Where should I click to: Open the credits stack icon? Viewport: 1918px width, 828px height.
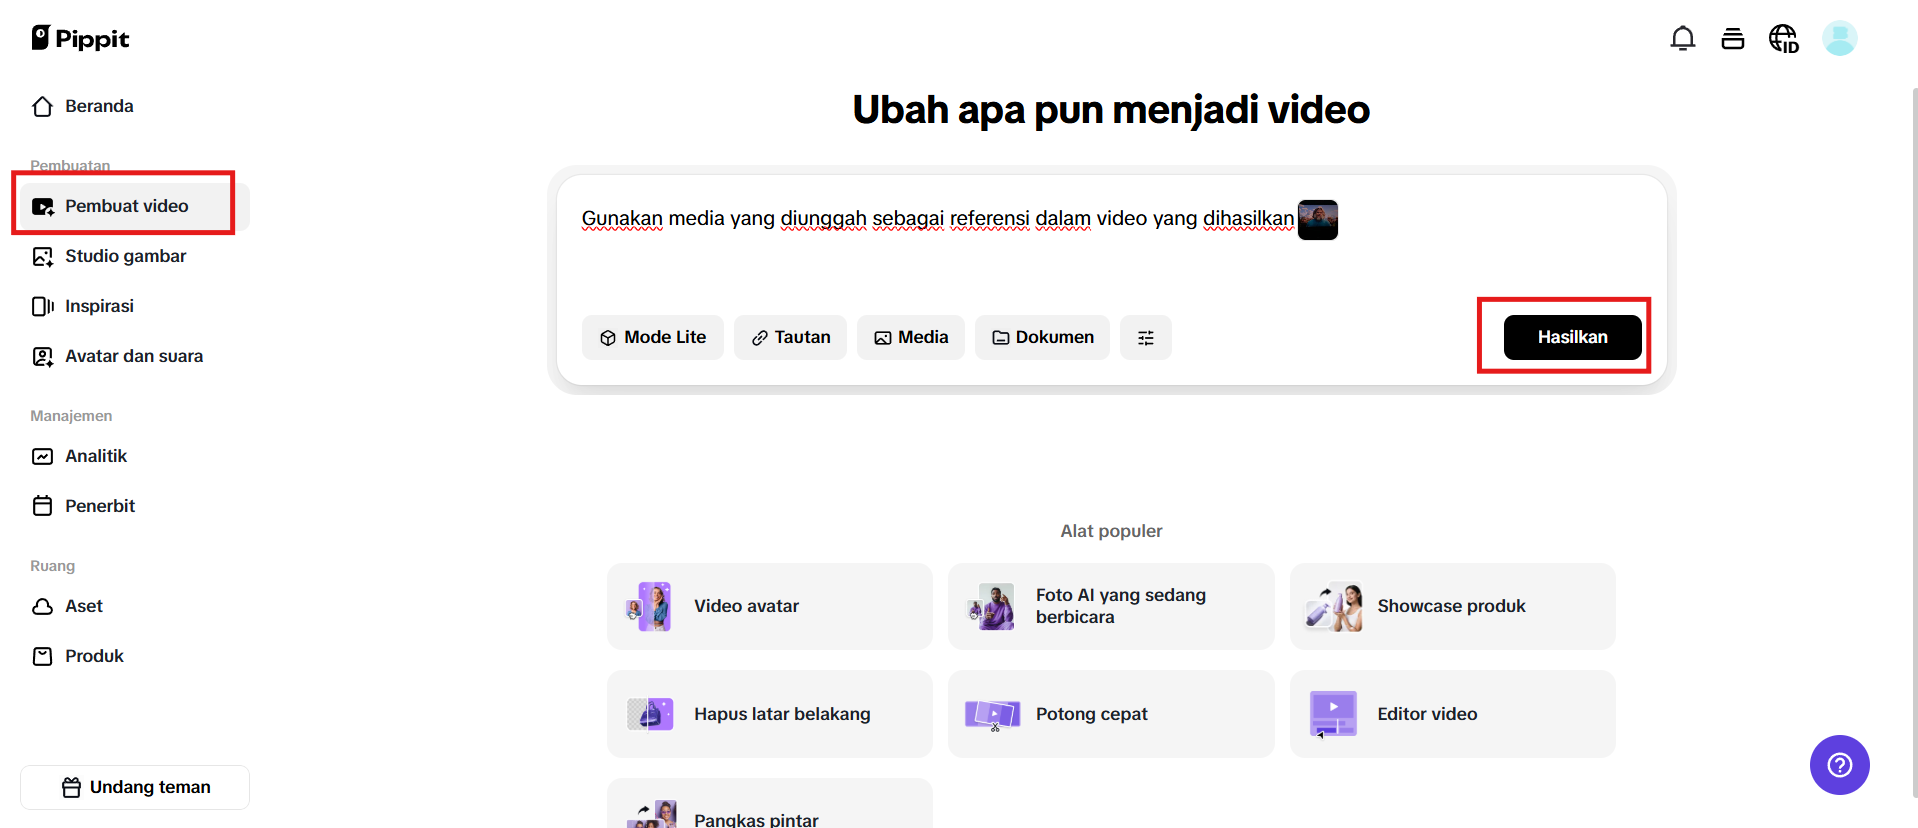1732,39
